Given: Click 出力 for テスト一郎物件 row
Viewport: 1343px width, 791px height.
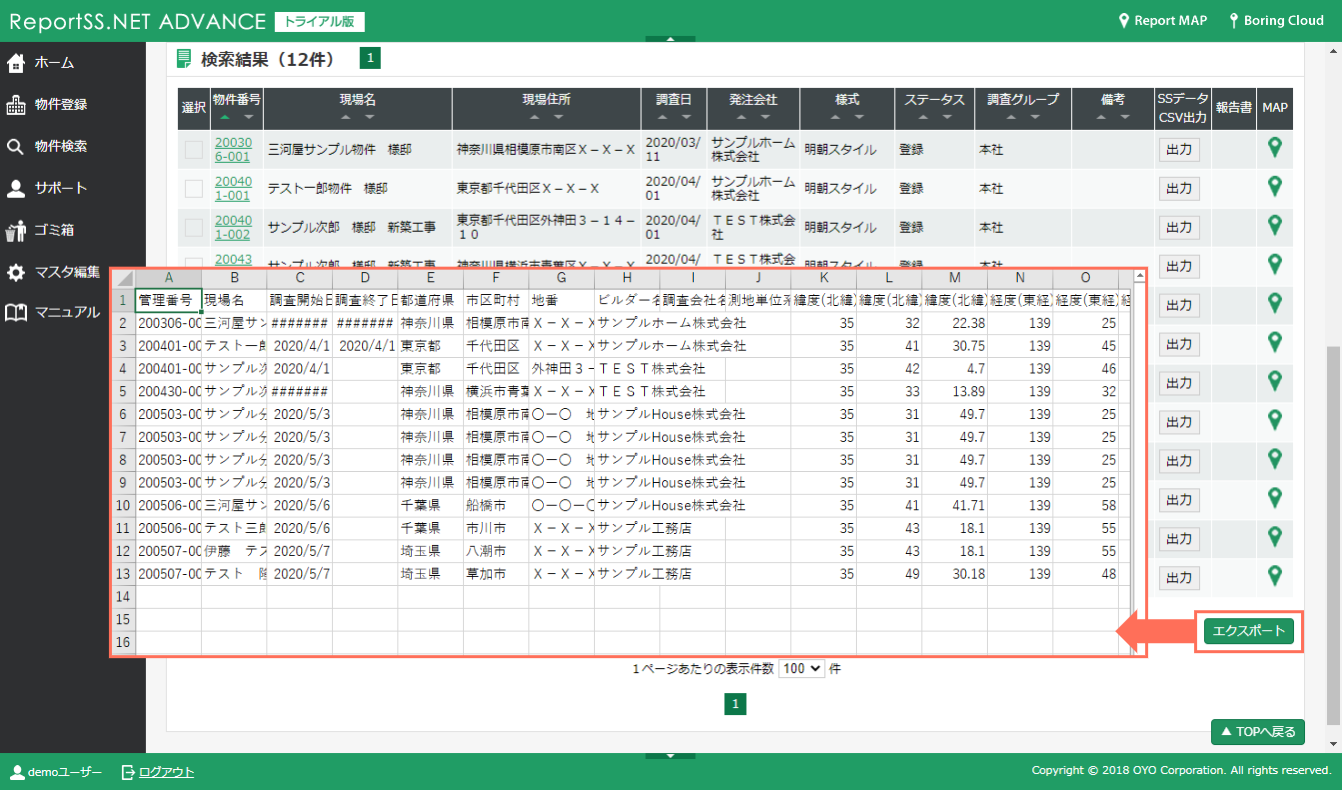Looking at the screenshot, I should (1179, 189).
